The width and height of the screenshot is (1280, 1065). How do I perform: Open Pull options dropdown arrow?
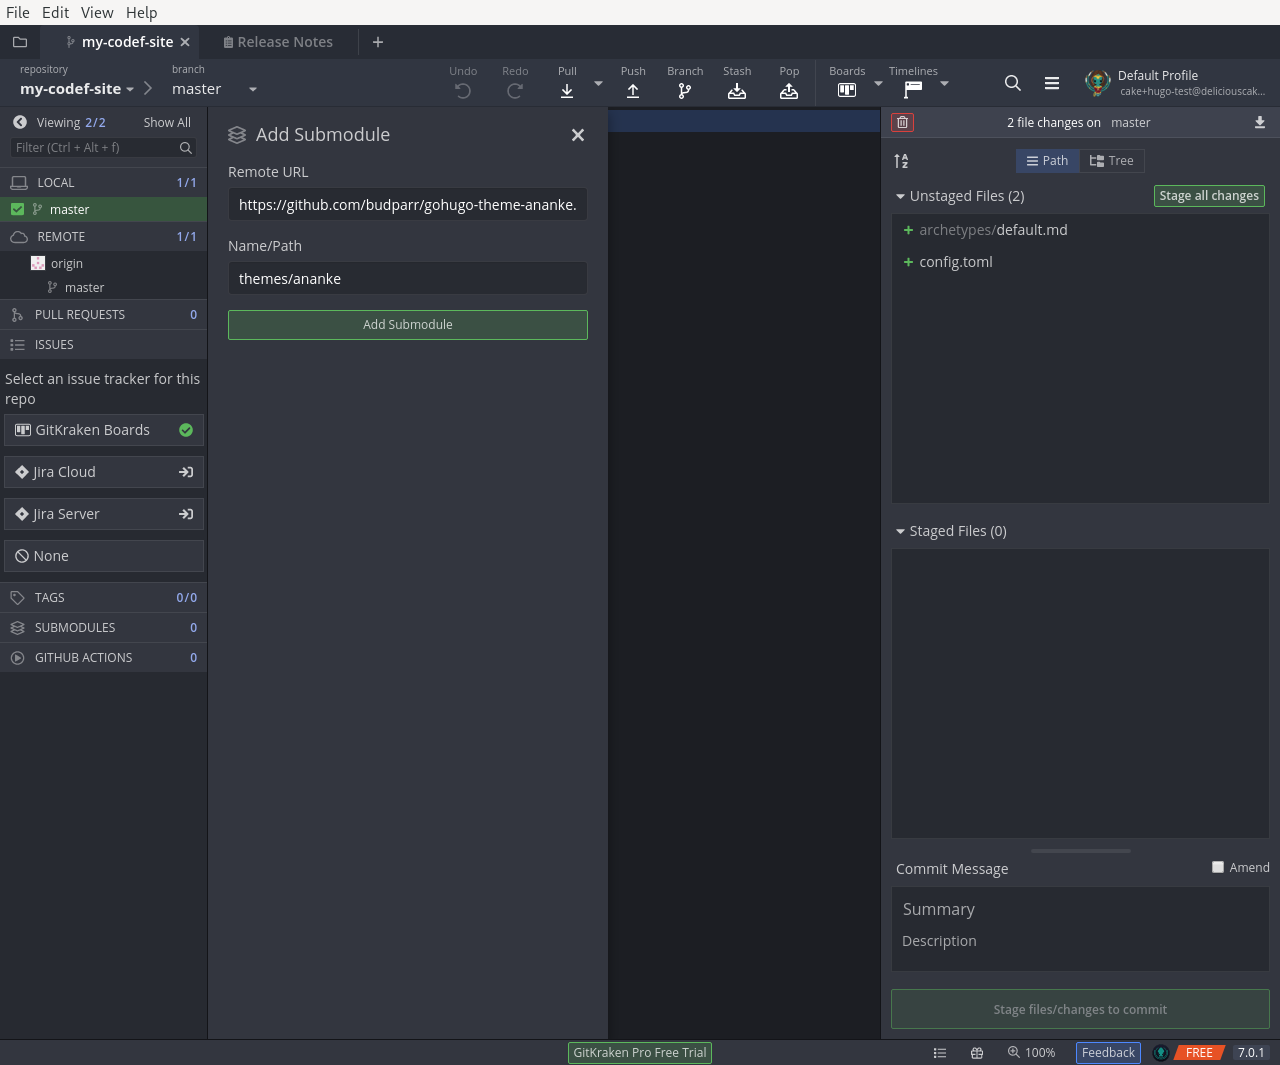(x=599, y=84)
